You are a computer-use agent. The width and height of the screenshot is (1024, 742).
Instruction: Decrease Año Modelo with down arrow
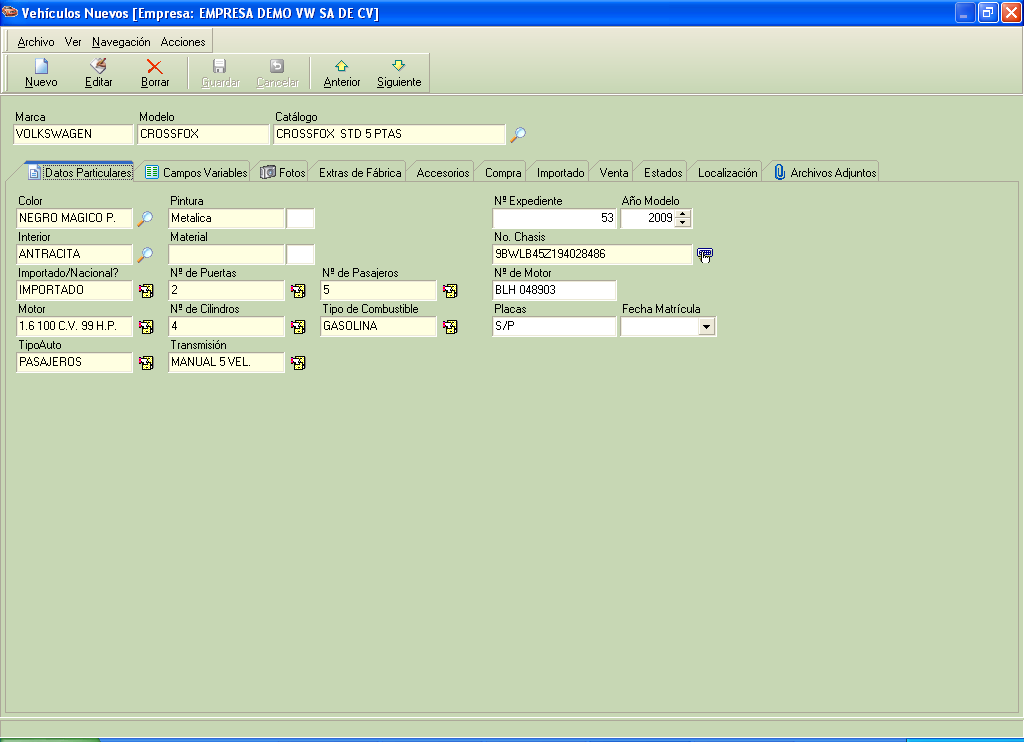[x=682, y=223]
